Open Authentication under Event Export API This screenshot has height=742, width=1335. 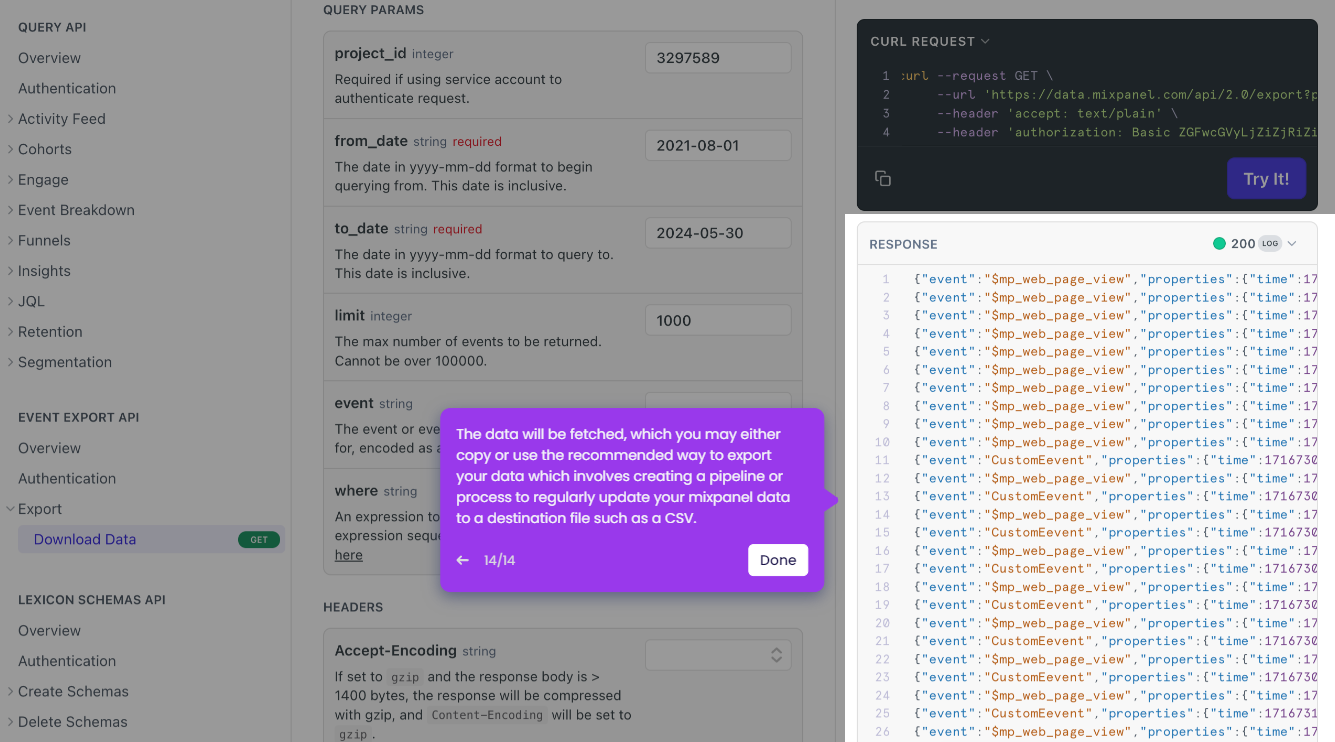(66, 478)
